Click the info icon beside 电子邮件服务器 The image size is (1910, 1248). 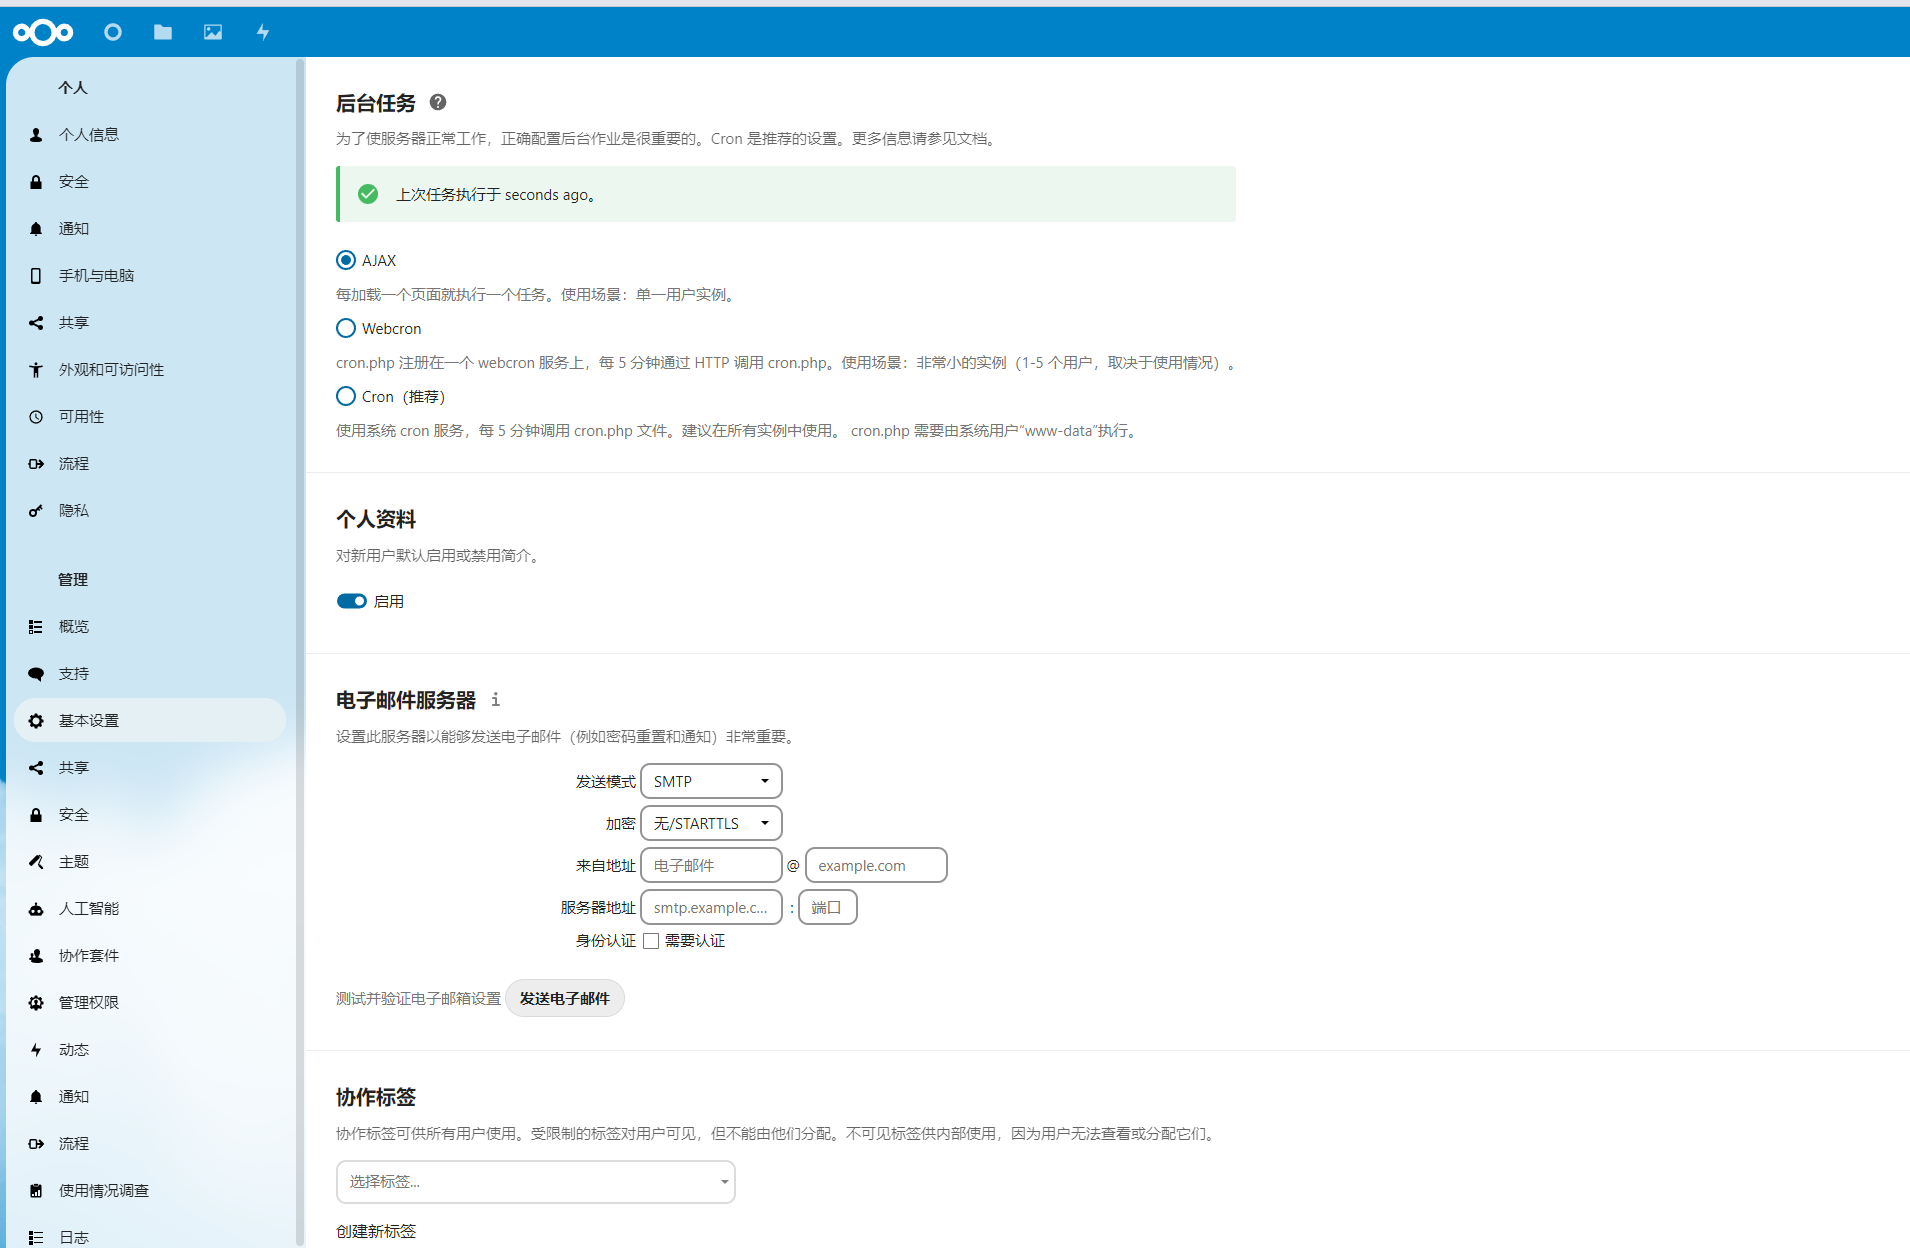pyautogui.click(x=495, y=699)
